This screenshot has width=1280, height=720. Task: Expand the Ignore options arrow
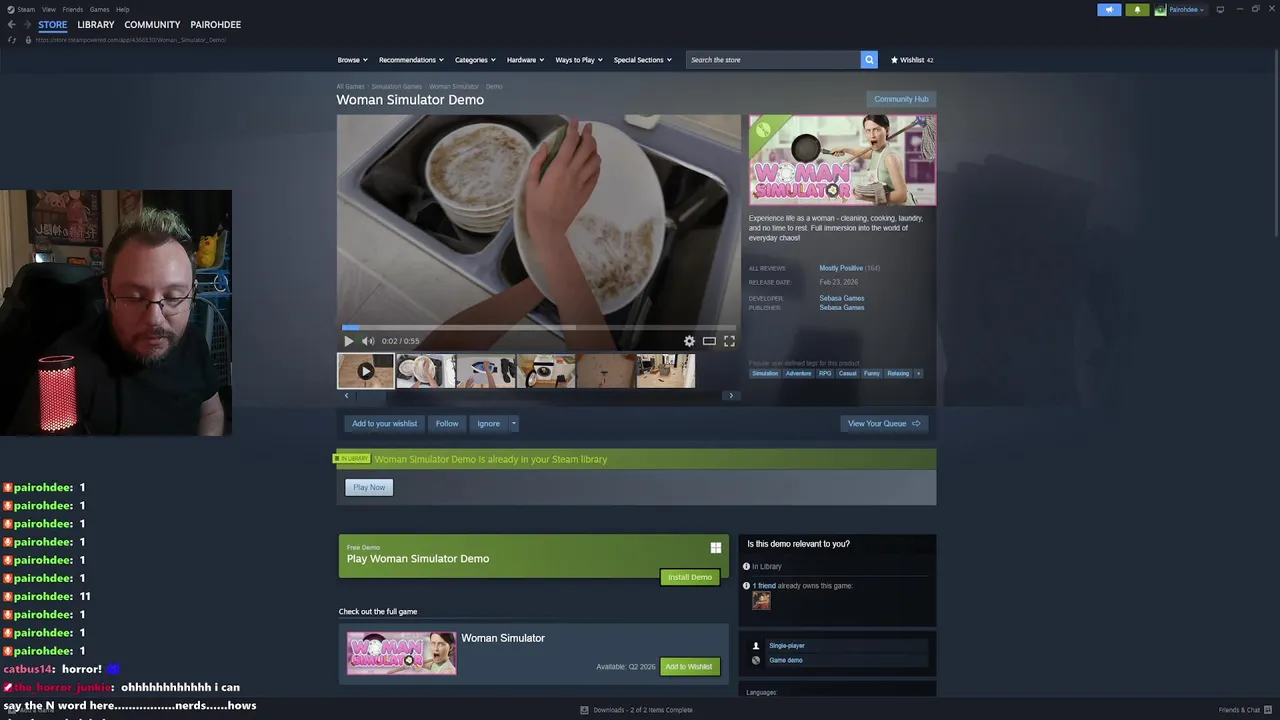click(514, 423)
